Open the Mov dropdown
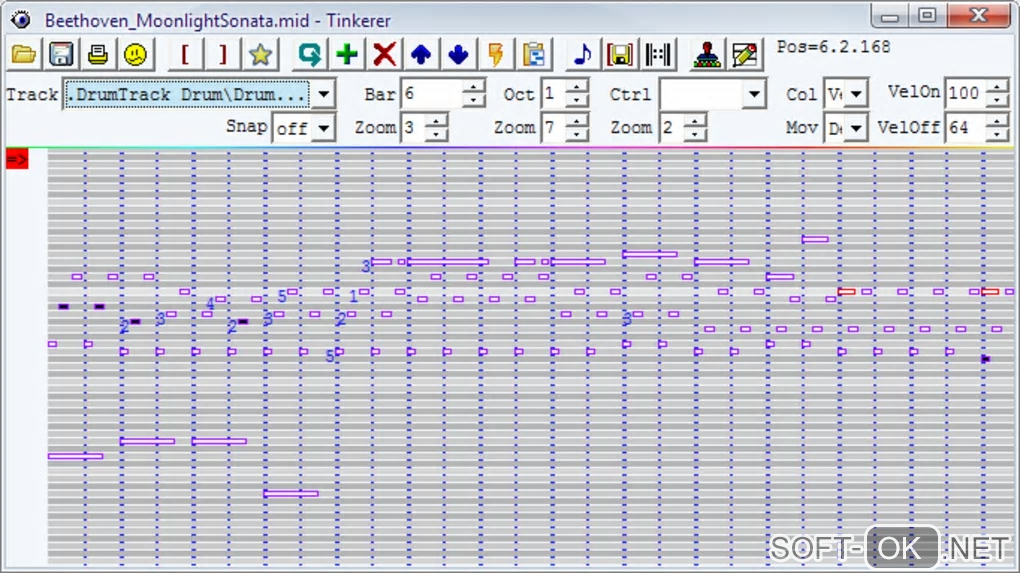Viewport: 1020px width, 573px height. point(857,128)
